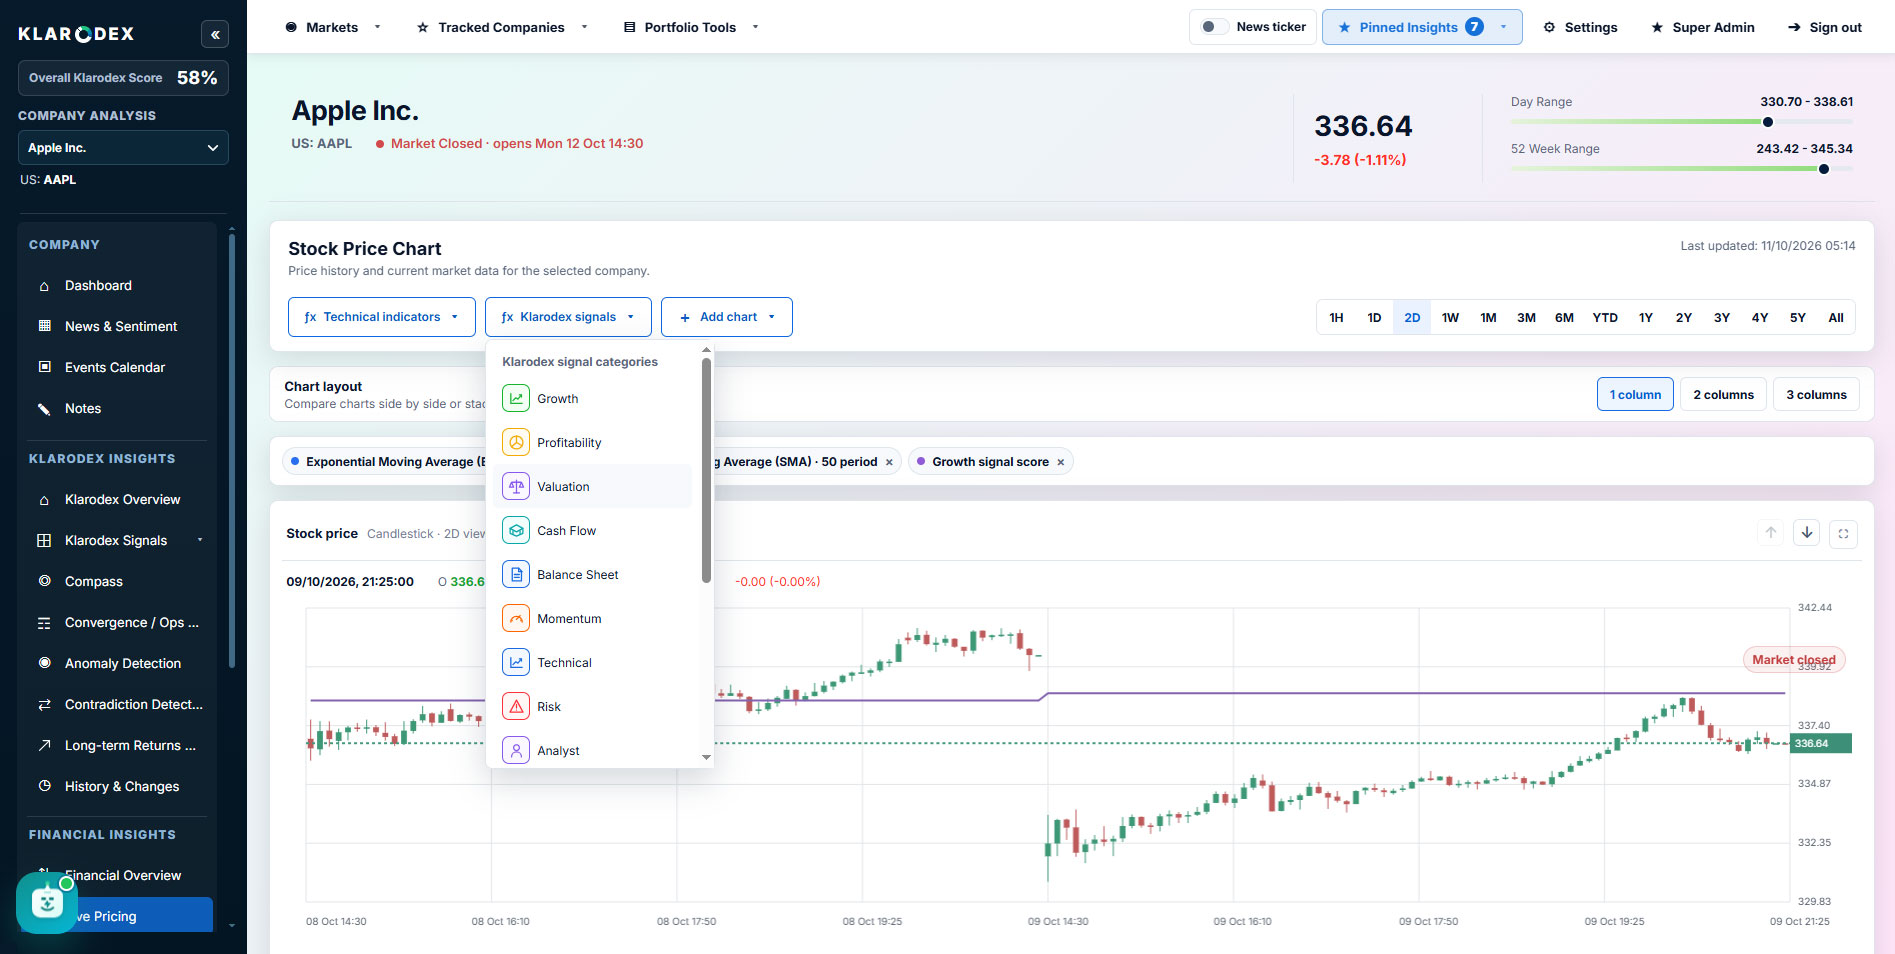
Task: Select Momentum gauge icon
Action: (516, 618)
